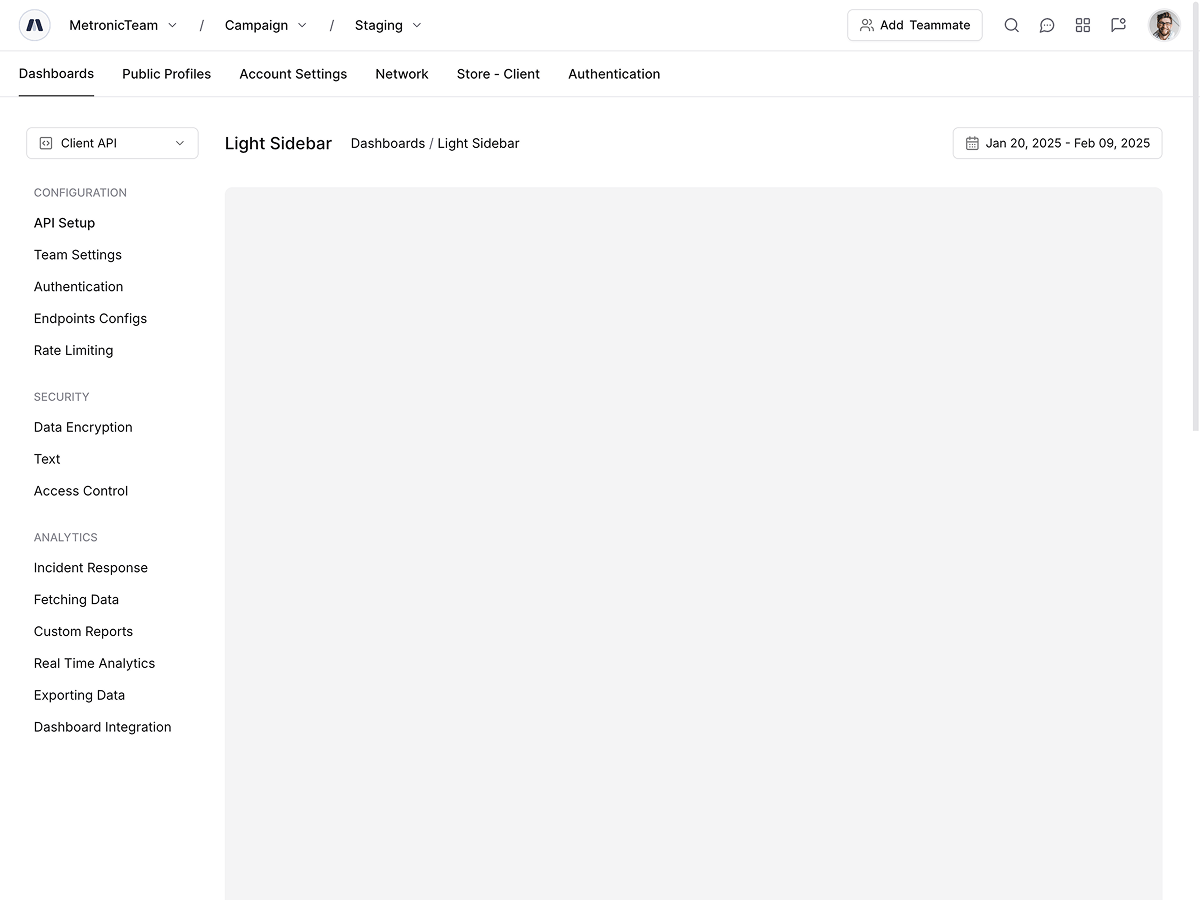Select the Store - Client tab

498,74
